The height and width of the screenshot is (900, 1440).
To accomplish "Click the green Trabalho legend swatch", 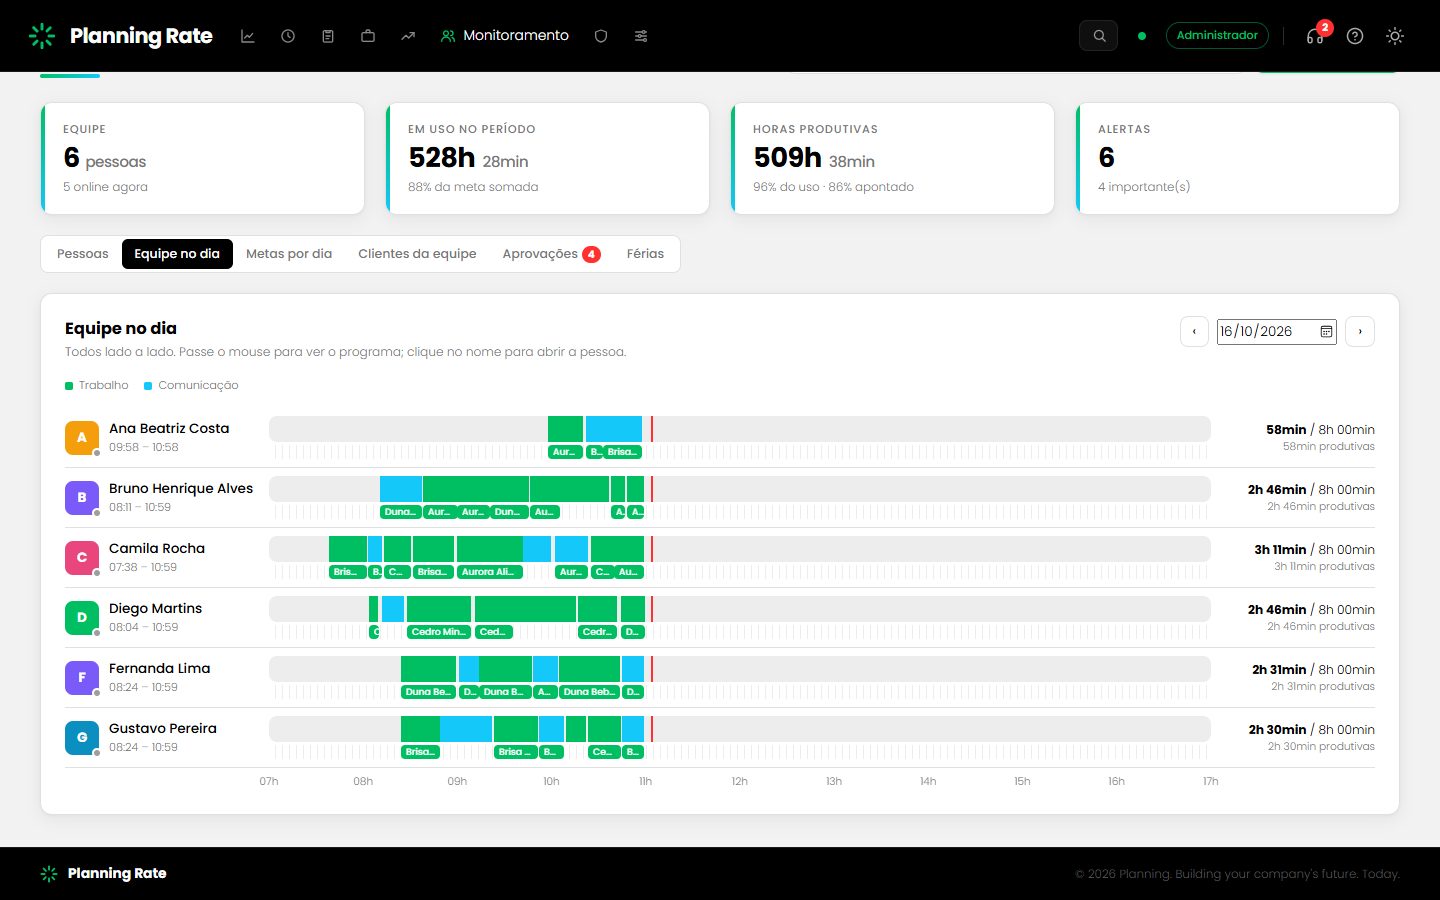I will pyautogui.click(x=69, y=386).
